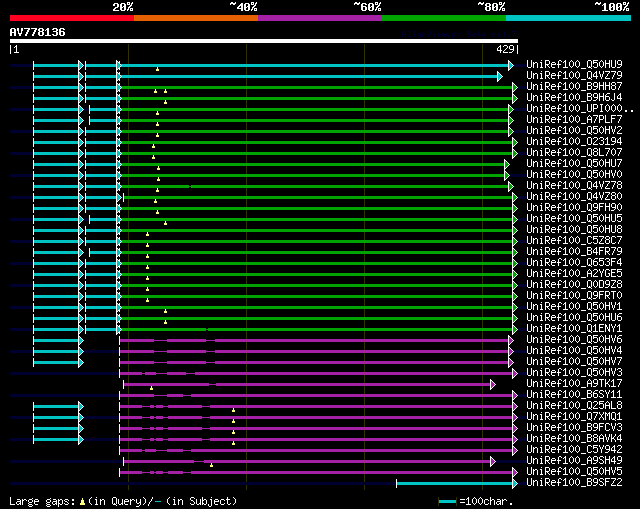This screenshot has height=509, width=640.
Task: Click the UniRef100_B9H6J4 label
Action: pyautogui.click(x=574, y=97)
